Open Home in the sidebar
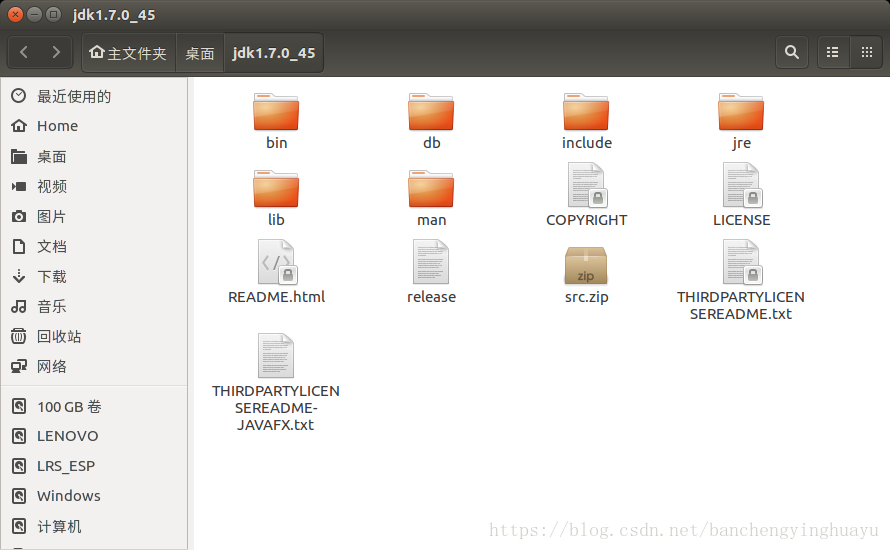Image resolution: width=890 pixels, height=550 pixels. (x=94, y=126)
